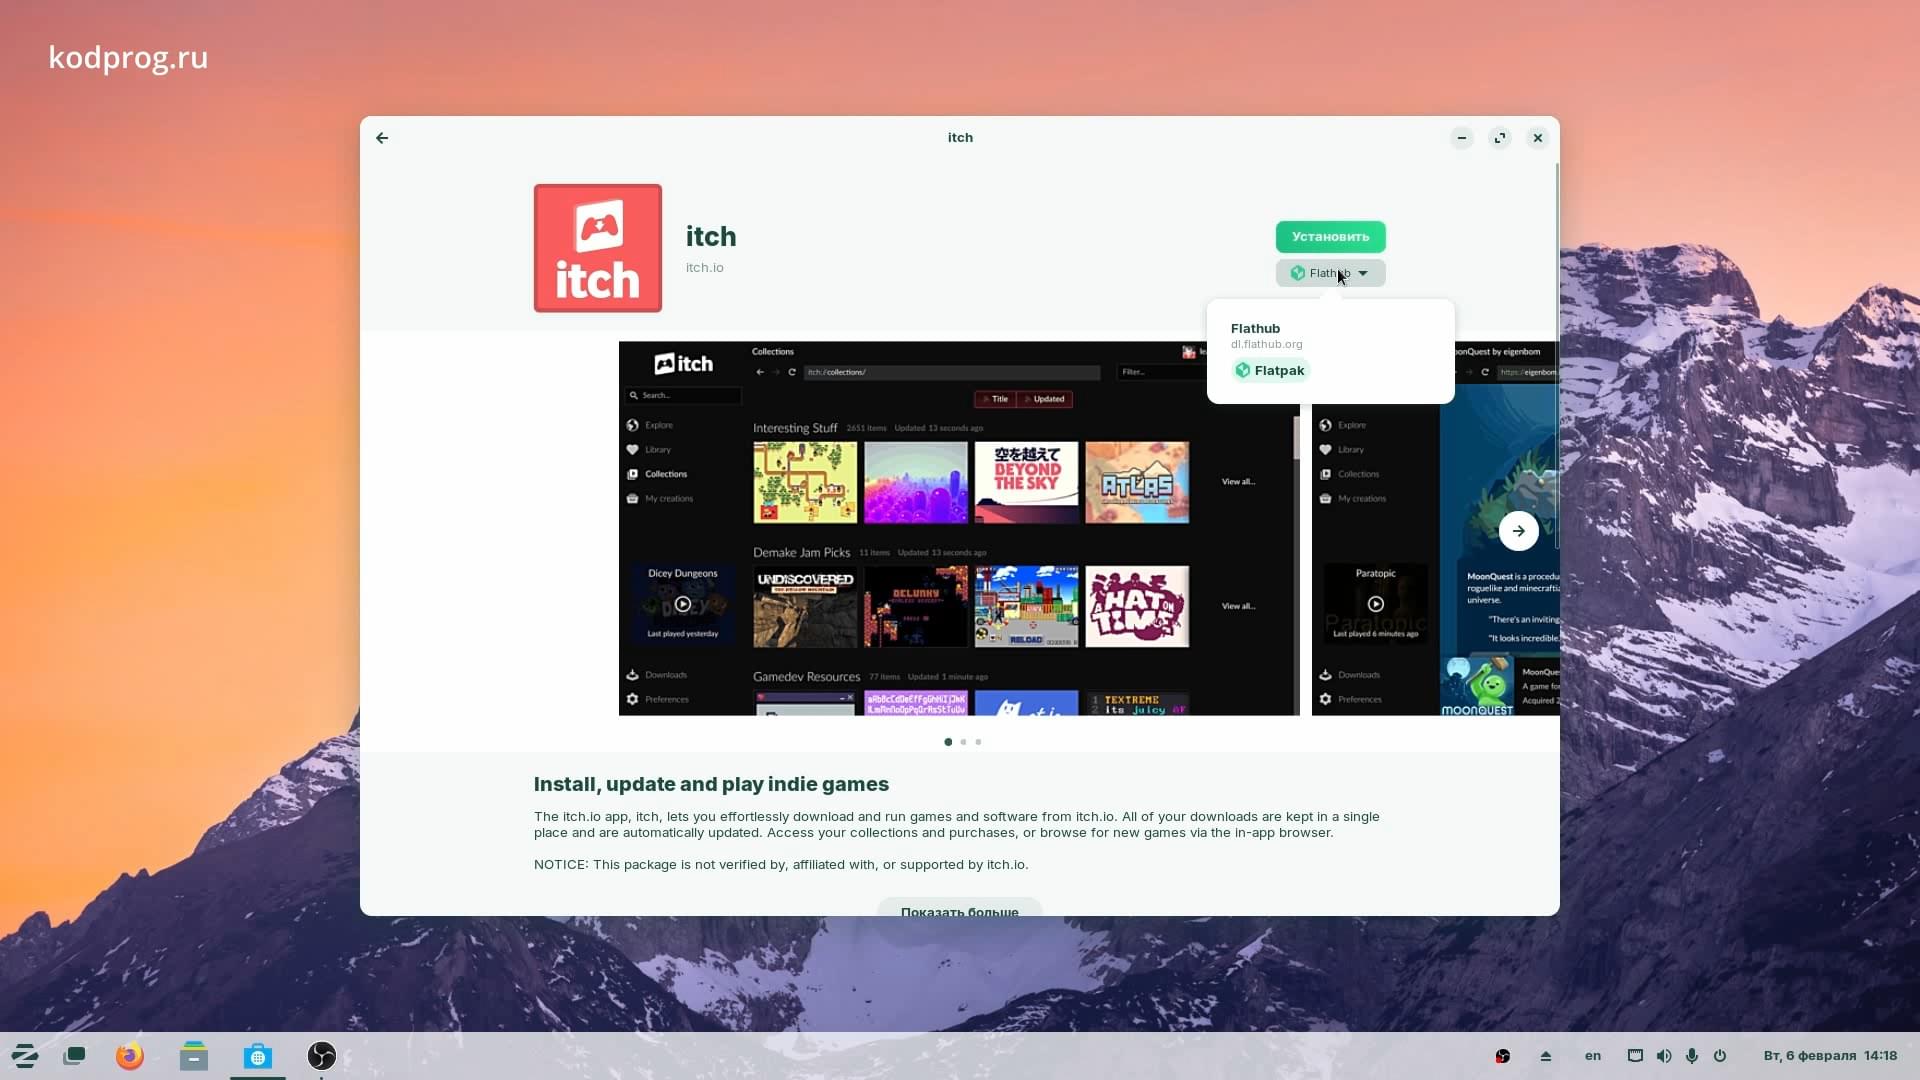Open OBS Studio from the taskbar
1920x1080 pixels.
tap(322, 1056)
